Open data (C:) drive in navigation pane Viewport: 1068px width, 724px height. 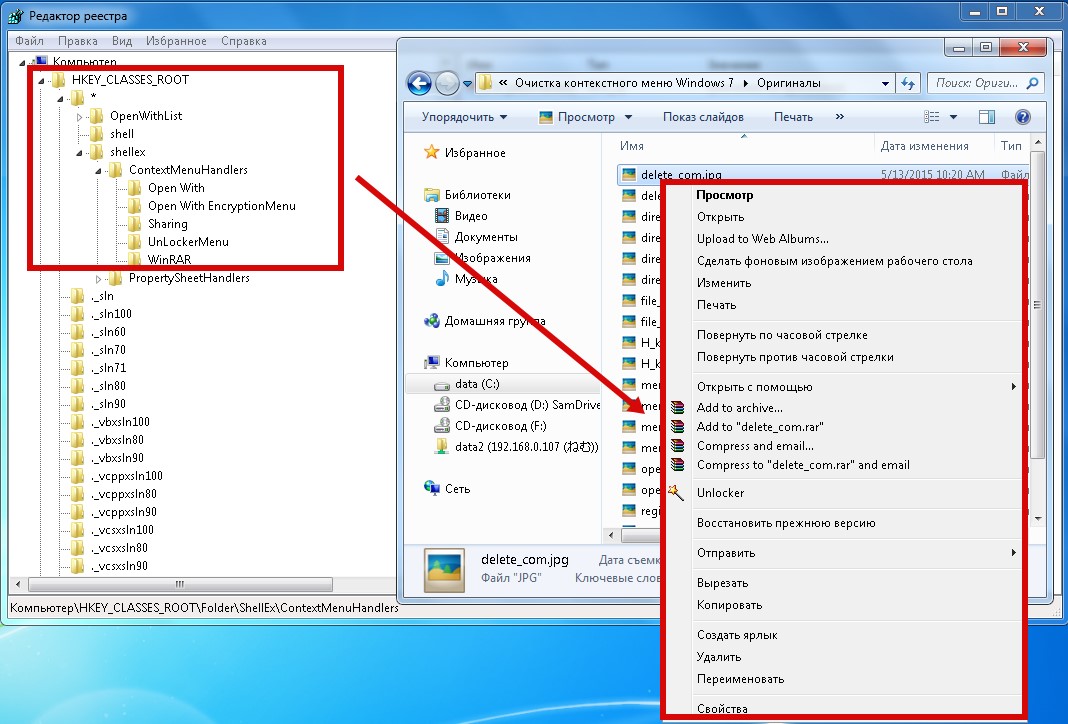tap(479, 384)
